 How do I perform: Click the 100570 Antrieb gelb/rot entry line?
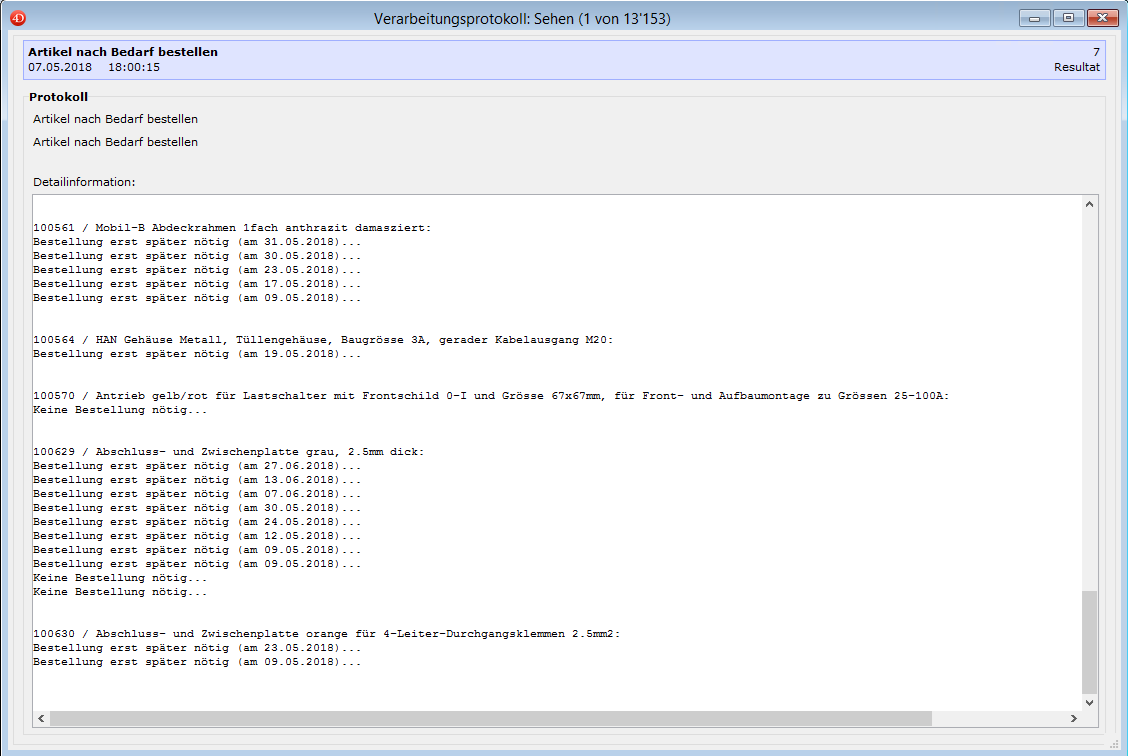point(490,396)
